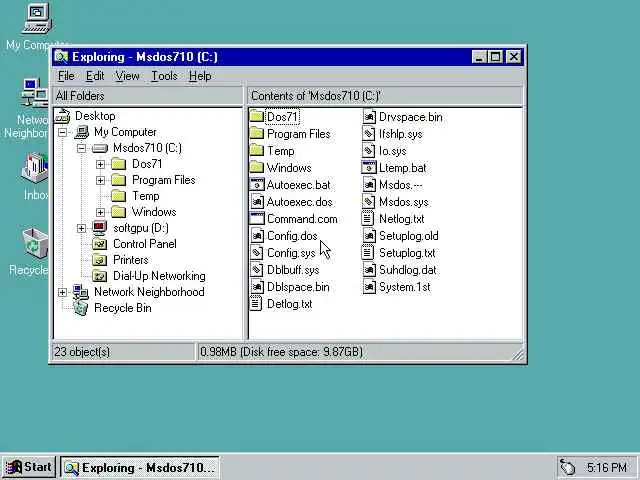The image size is (640, 480).
Task: Open the View menu
Action: pyautogui.click(x=127, y=76)
